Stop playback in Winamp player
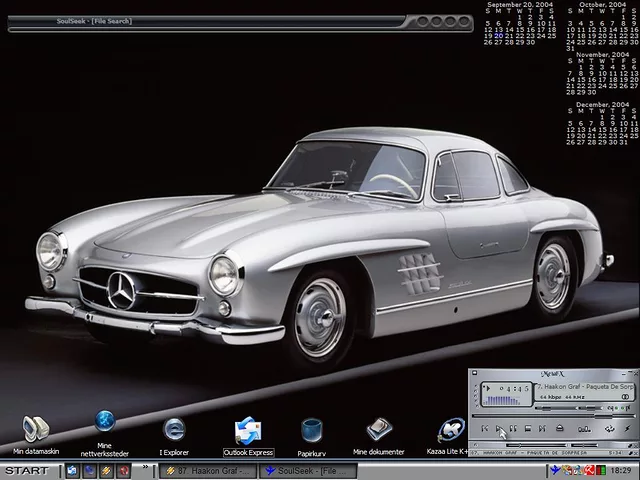Viewport: 640px width, 480px height. tap(528, 429)
